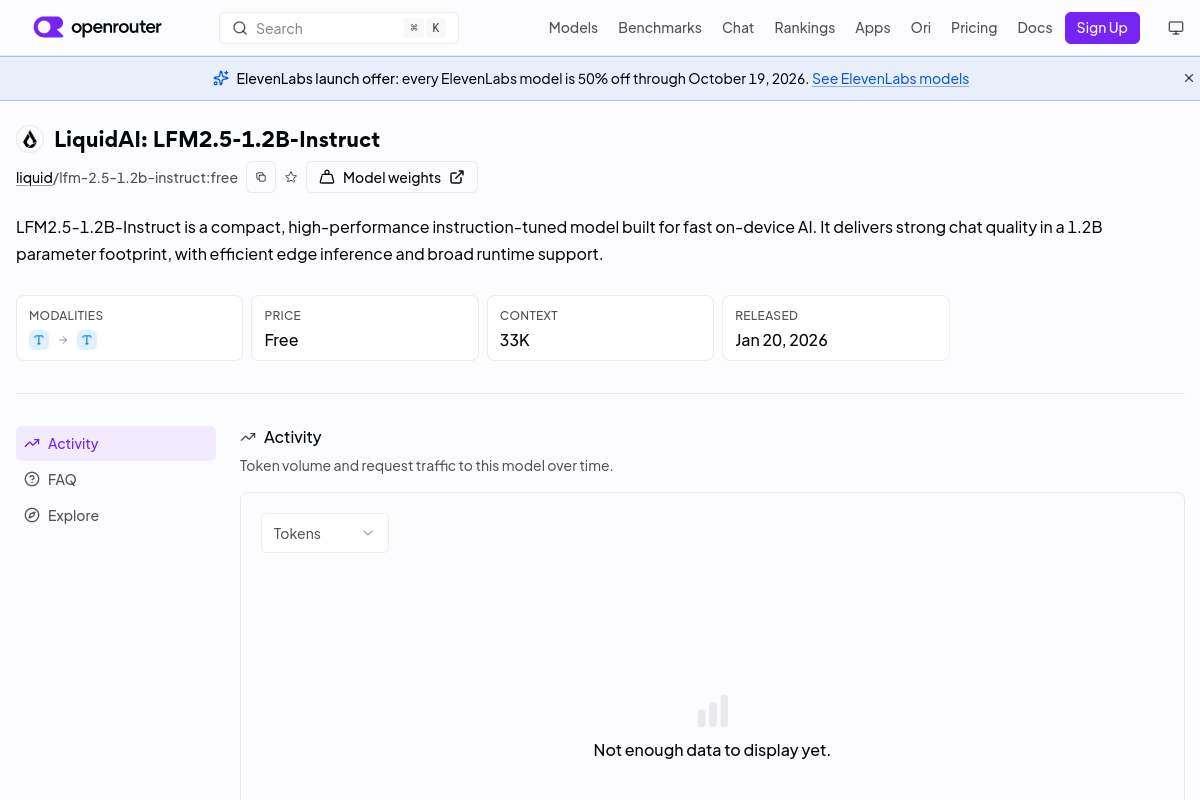Click the output text modality badge

pos(87,340)
